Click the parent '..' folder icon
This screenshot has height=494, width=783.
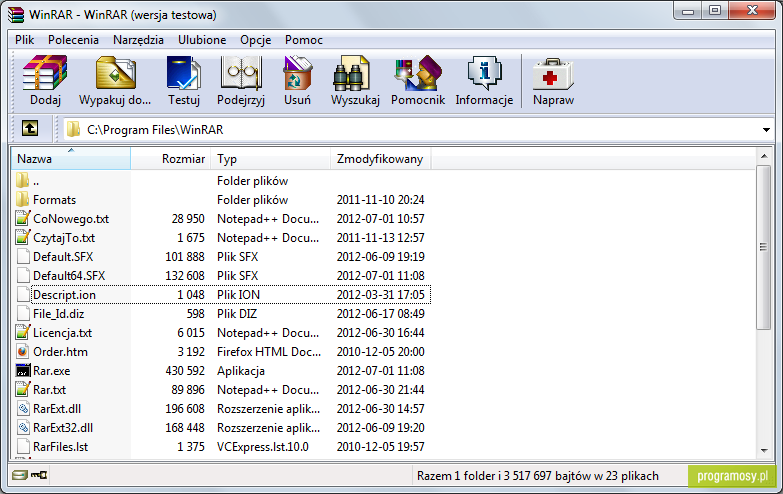click(22, 180)
